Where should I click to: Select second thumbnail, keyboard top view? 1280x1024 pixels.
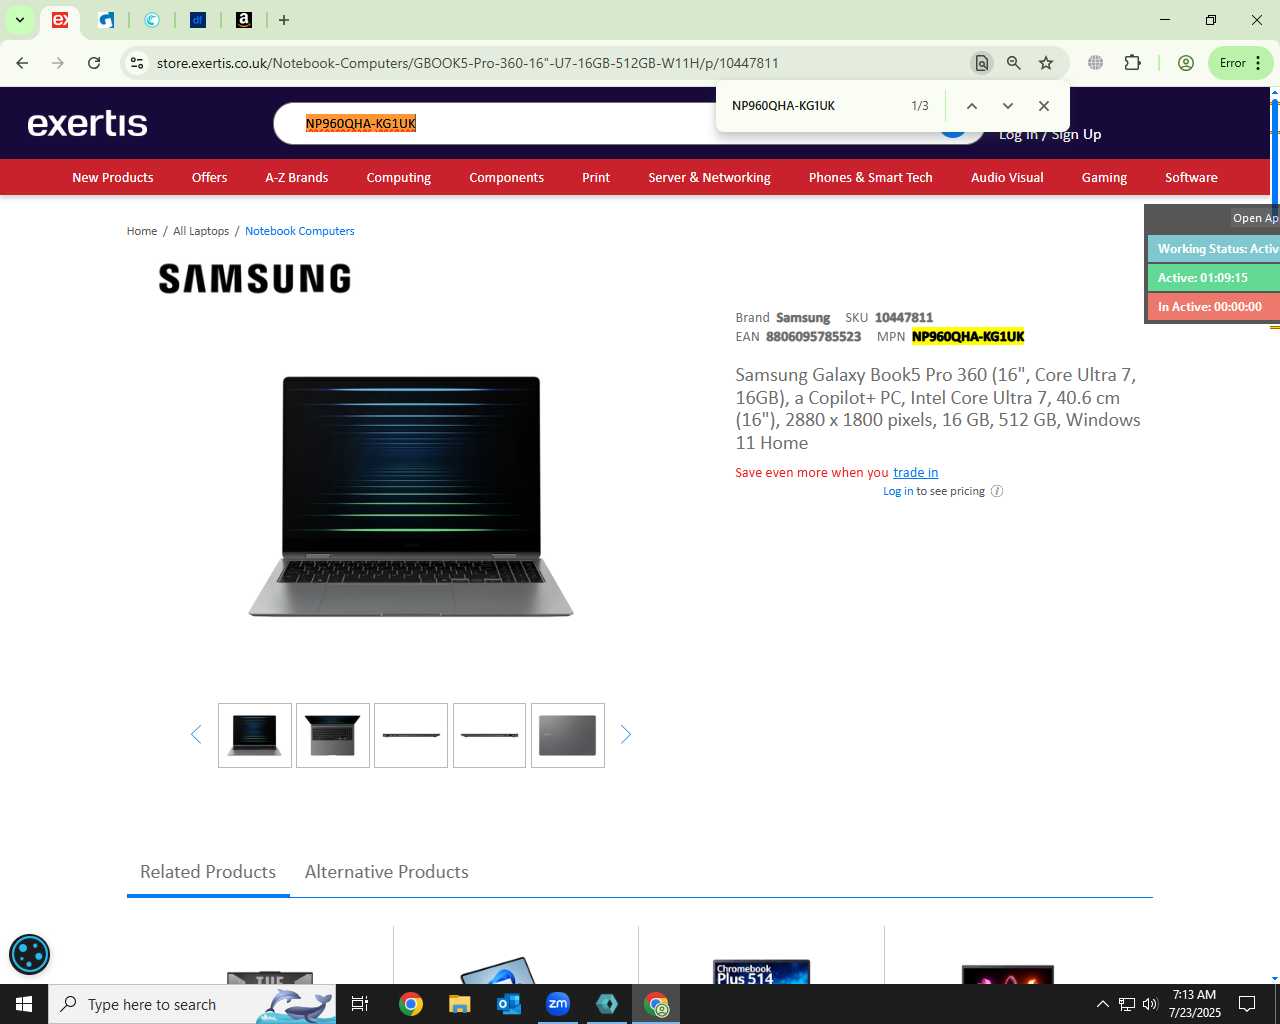tap(333, 735)
